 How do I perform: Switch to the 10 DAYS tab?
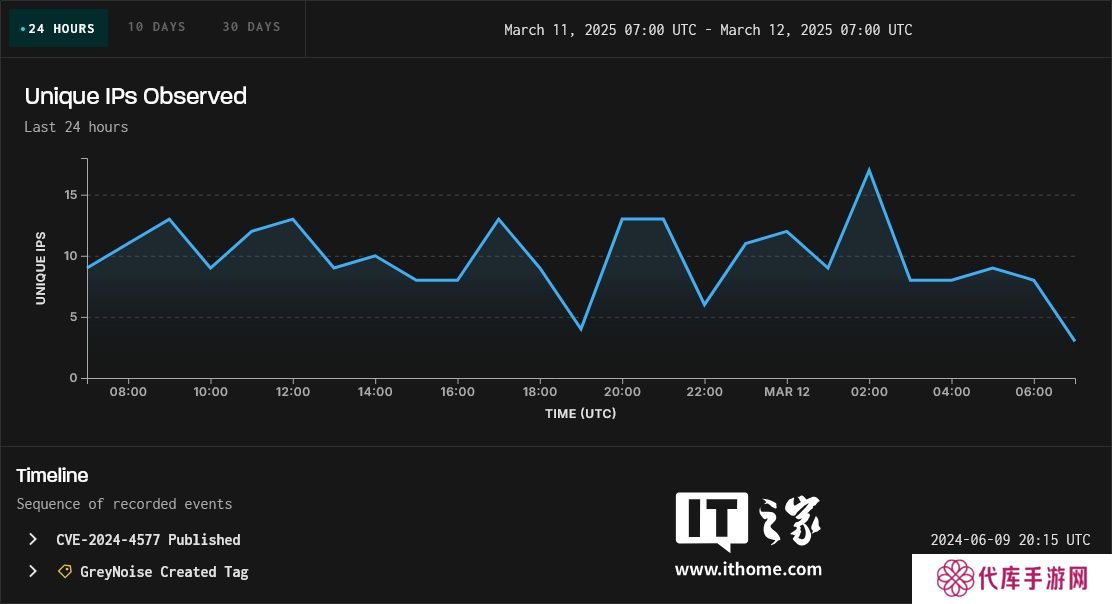pos(157,27)
